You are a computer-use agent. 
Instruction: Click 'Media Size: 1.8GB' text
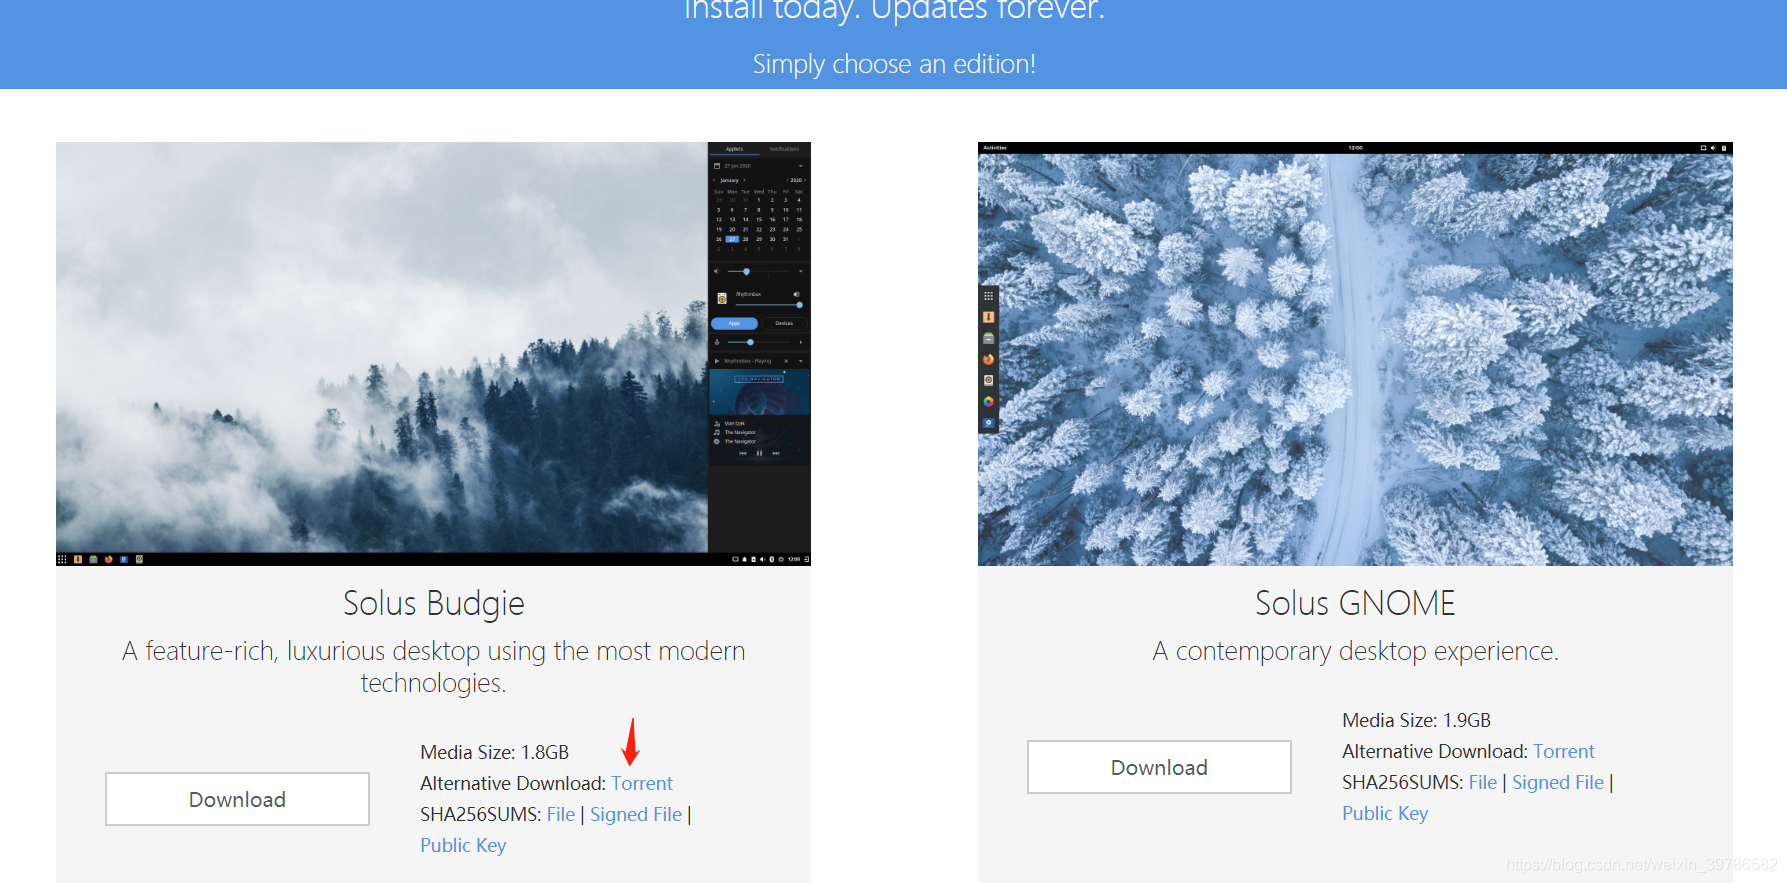click(x=494, y=752)
